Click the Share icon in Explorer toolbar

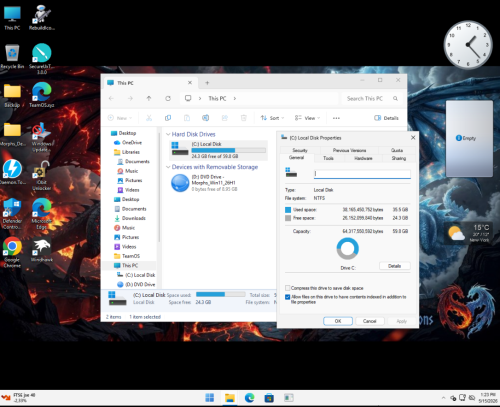click(x=225, y=118)
